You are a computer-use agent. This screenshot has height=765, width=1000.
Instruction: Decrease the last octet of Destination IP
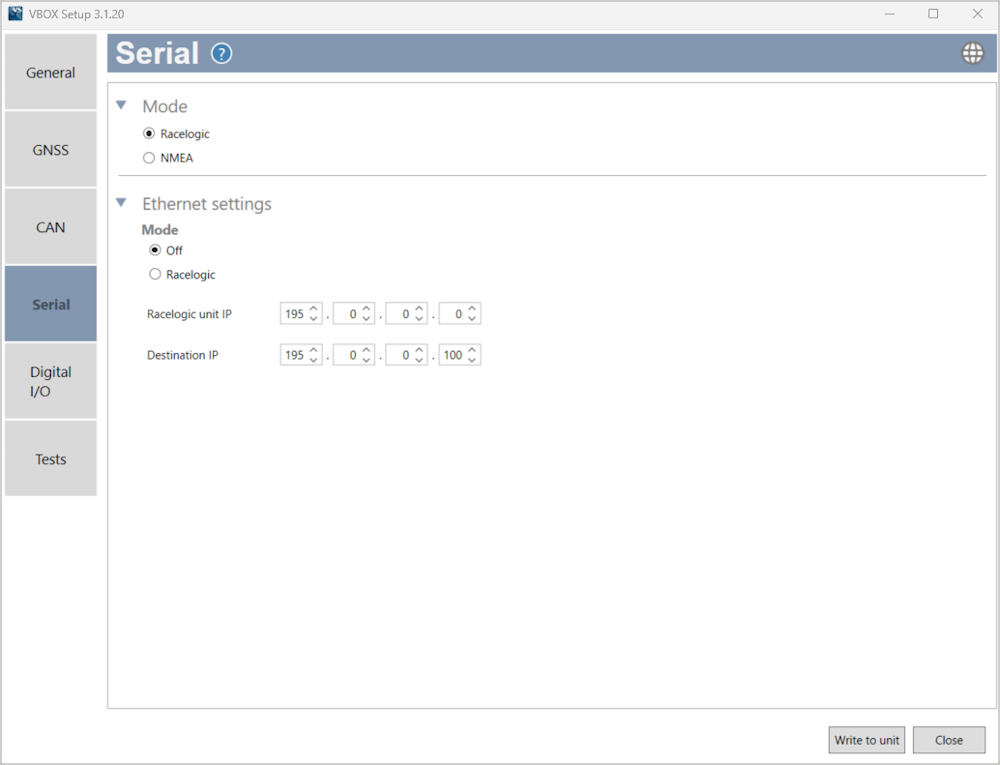click(x=472, y=360)
